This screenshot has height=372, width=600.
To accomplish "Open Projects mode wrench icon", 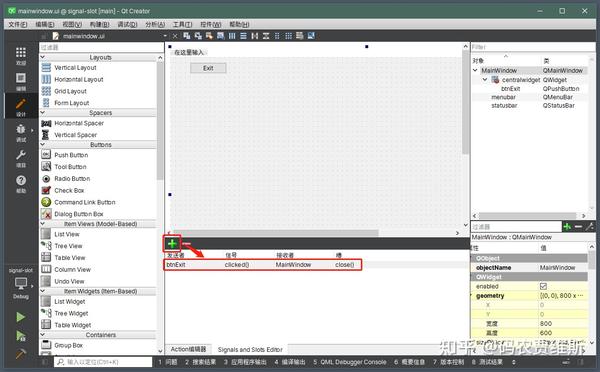I will coord(21,158).
